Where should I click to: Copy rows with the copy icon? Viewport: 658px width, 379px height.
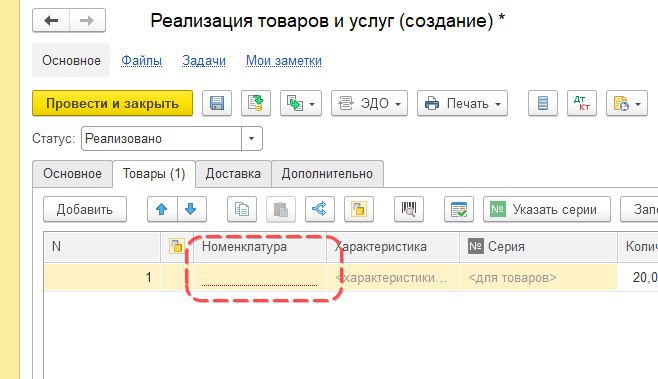pos(242,209)
